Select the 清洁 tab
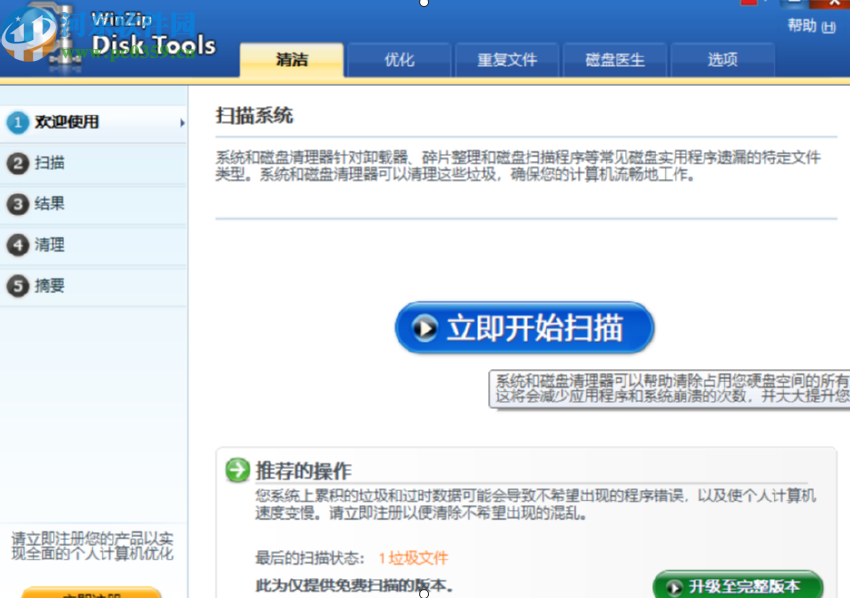This screenshot has height=598, width=850. pyautogui.click(x=291, y=59)
